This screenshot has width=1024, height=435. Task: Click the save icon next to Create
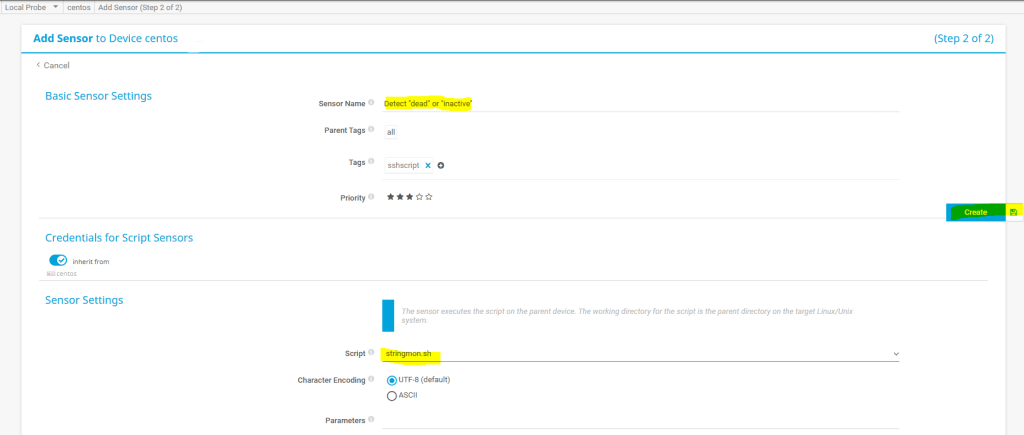1013,212
